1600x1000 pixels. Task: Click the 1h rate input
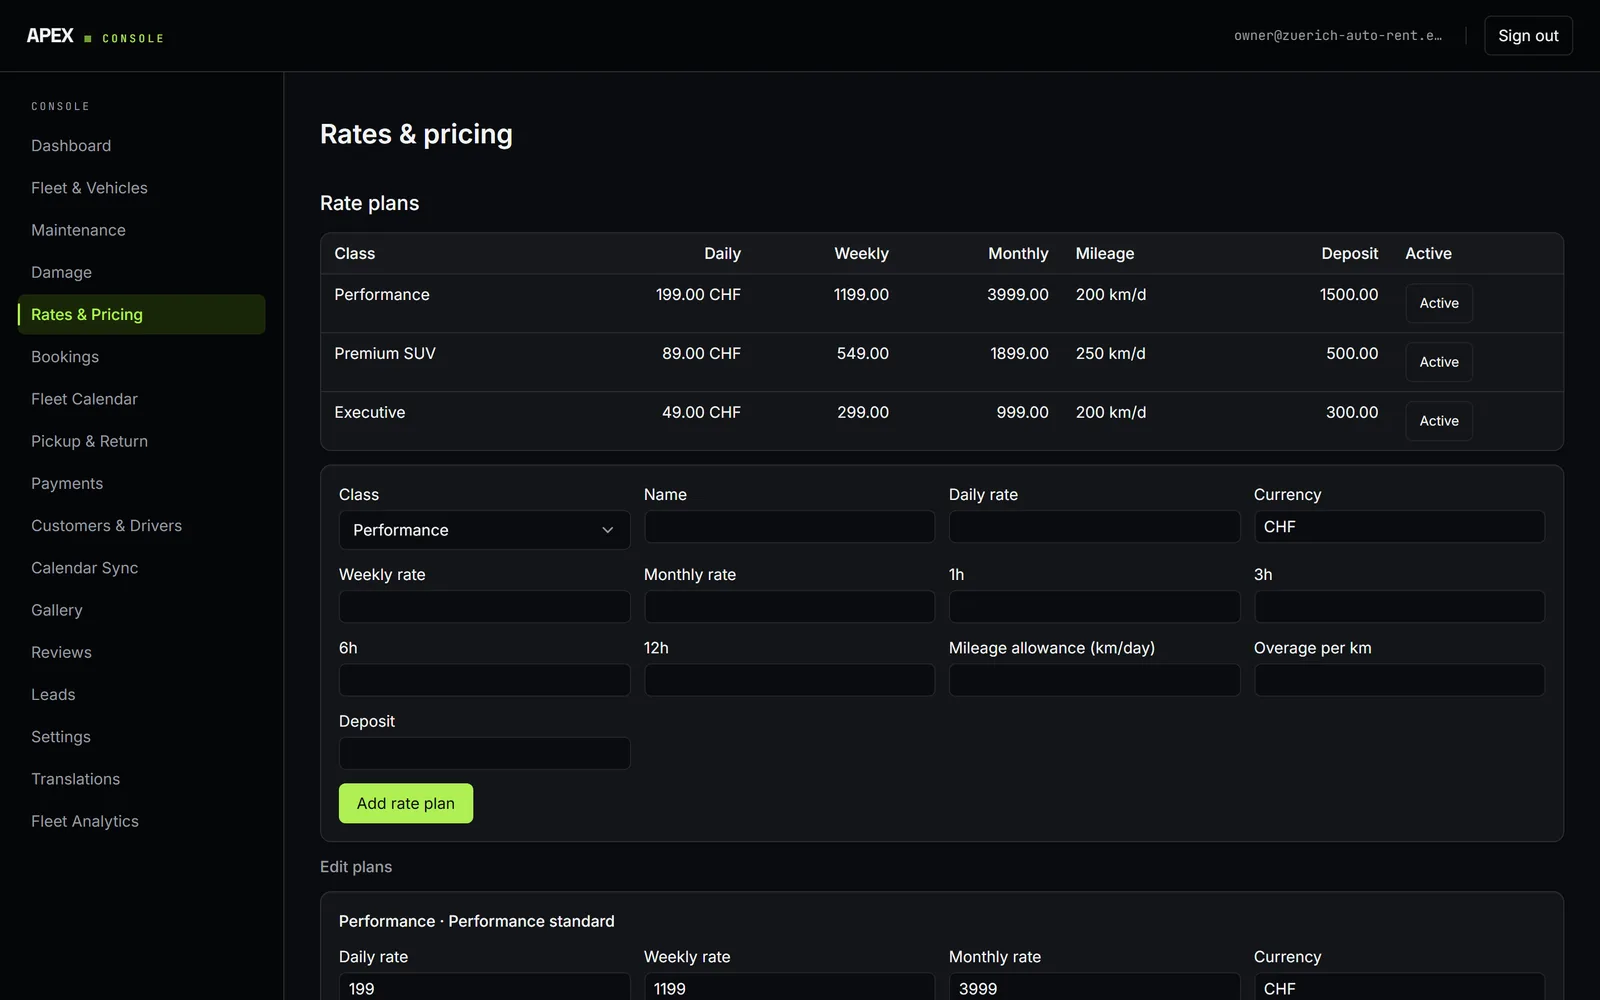coord(1094,607)
